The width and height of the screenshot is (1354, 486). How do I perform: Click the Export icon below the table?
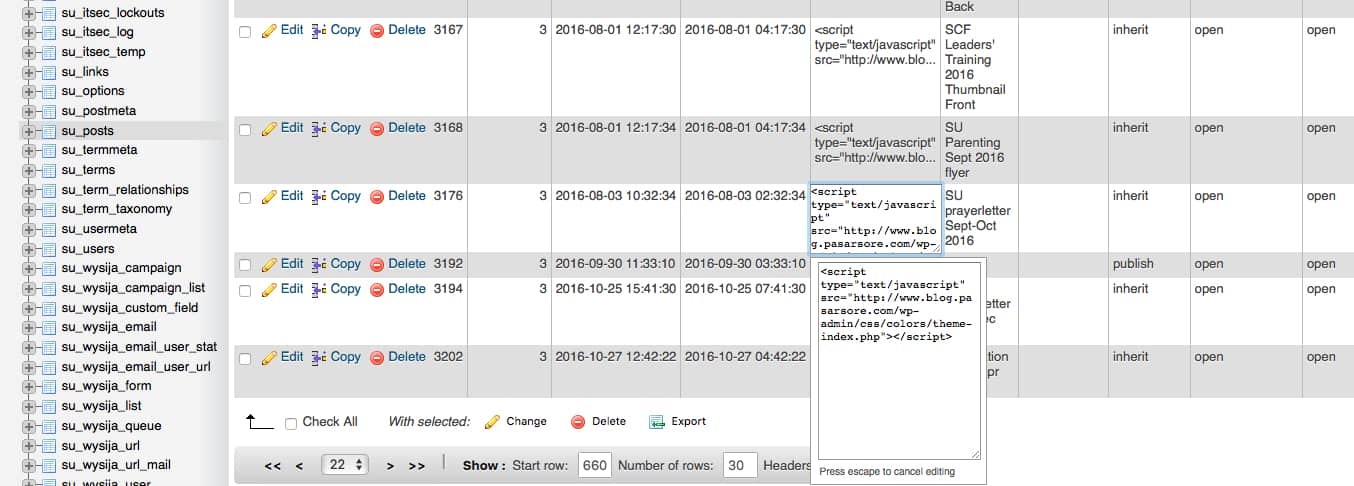[x=657, y=422]
